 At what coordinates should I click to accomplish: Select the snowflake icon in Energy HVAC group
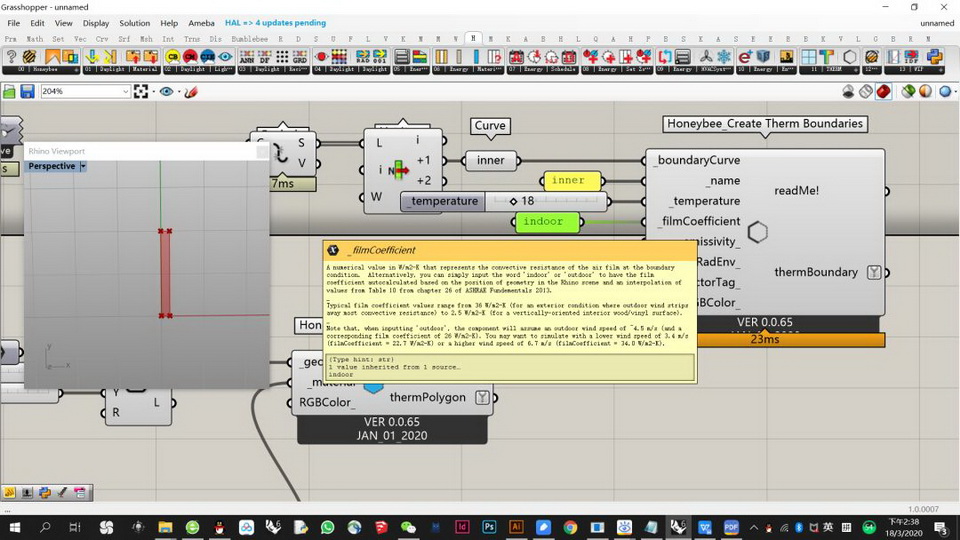pyautogui.click(x=723, y=57)
